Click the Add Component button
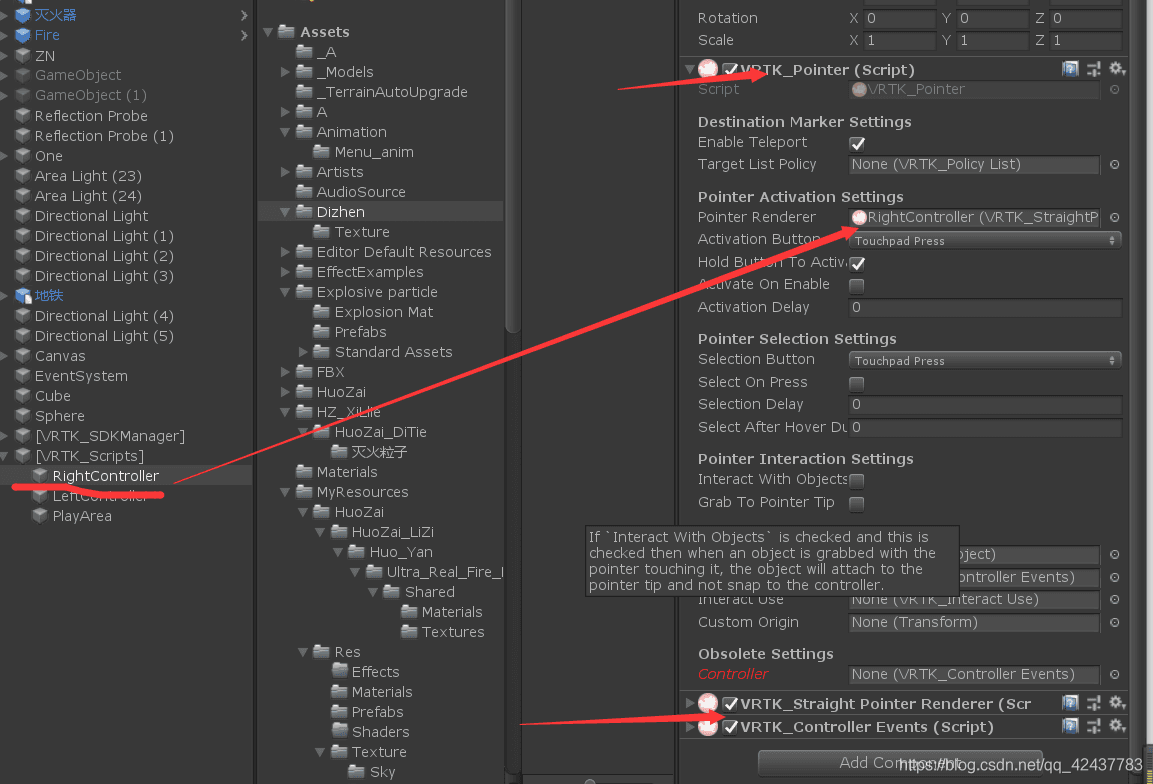 [x=899, y=763]
